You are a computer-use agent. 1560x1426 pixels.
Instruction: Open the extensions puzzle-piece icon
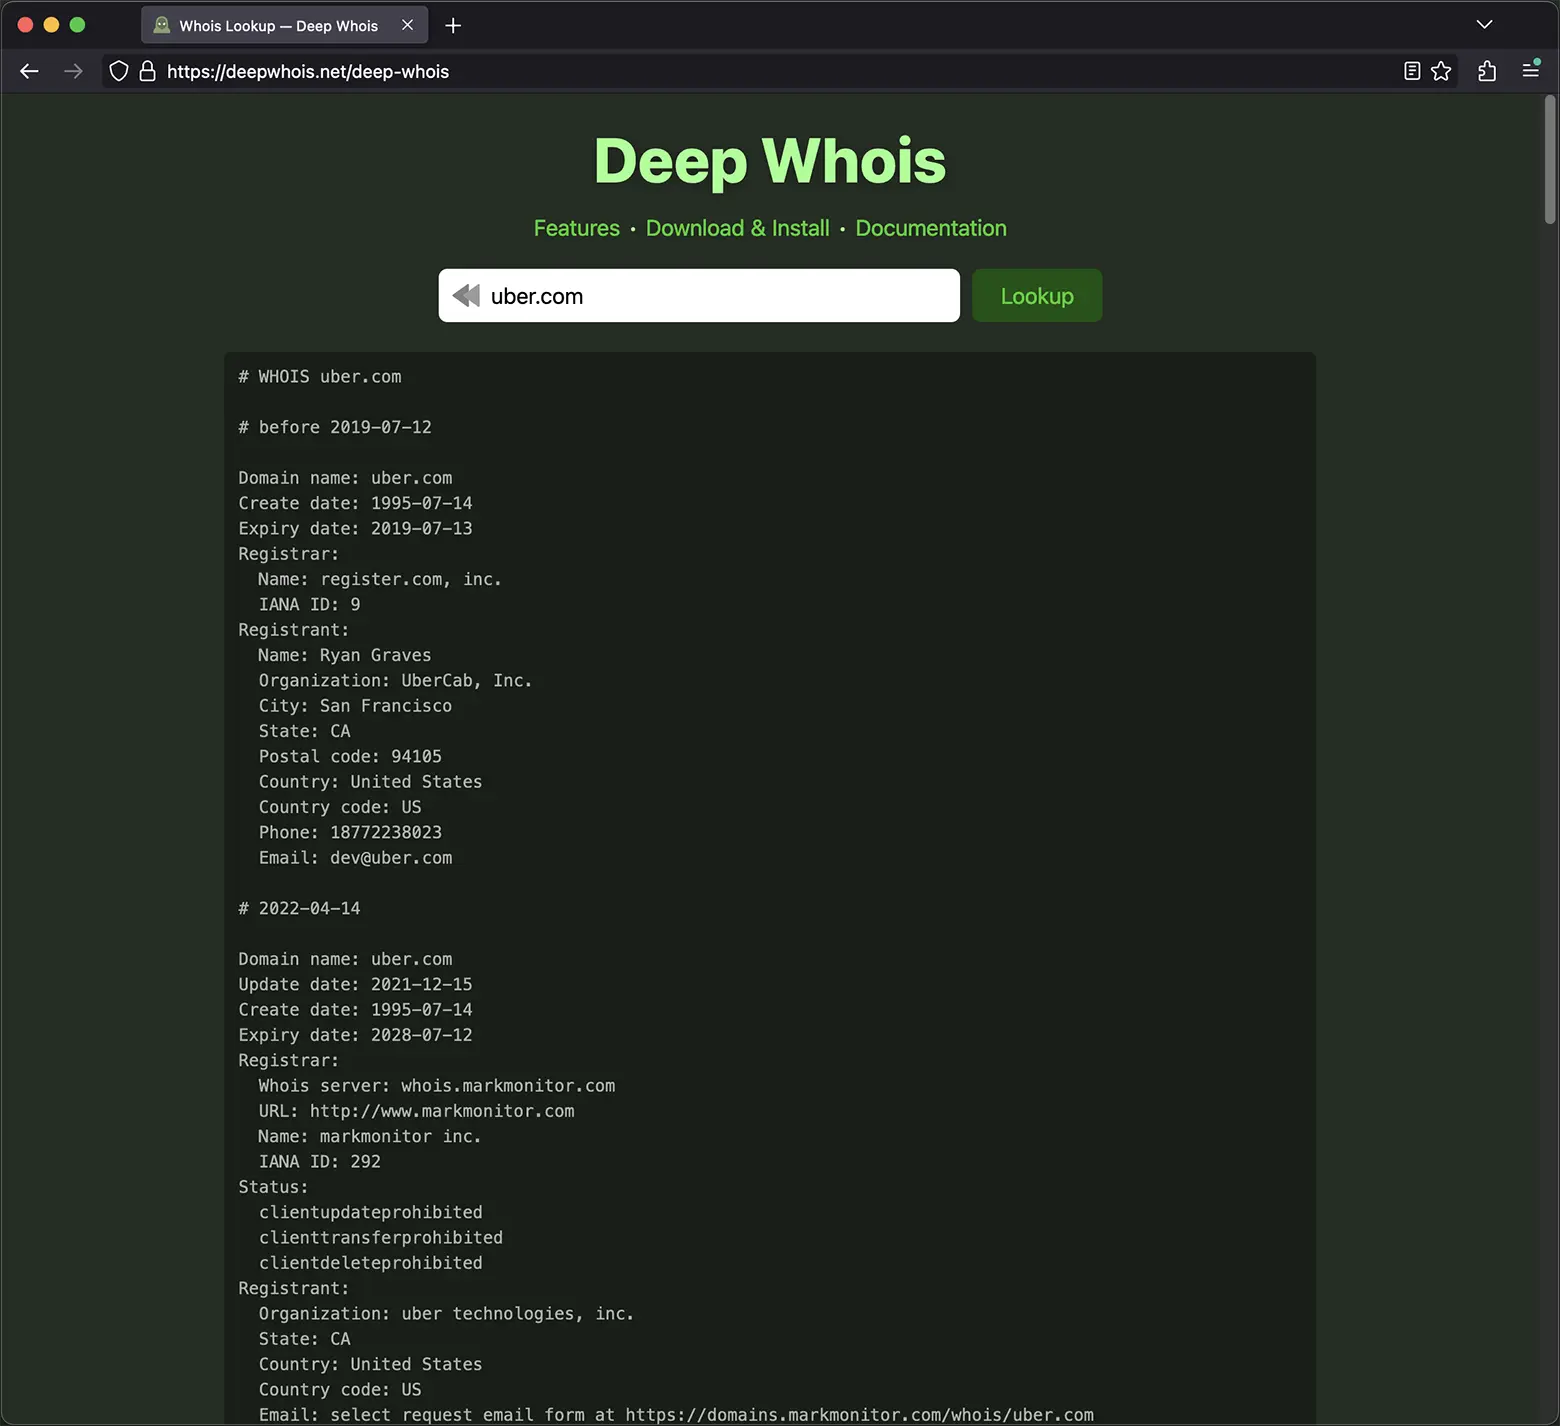pos(1486,71)
